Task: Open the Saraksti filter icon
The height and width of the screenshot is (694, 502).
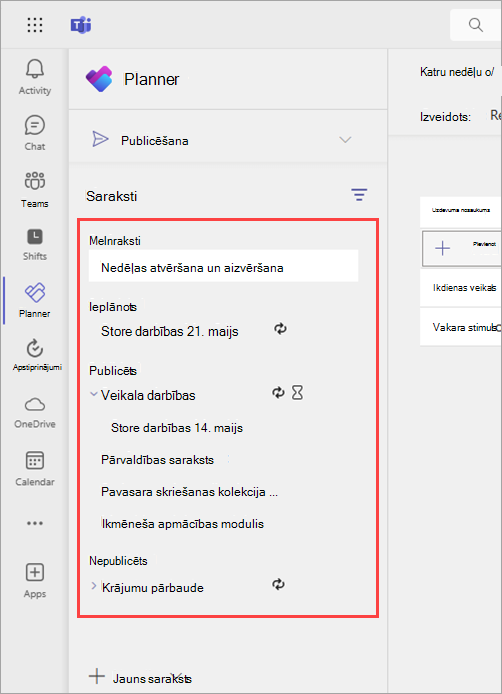Action: pos(359,195)
